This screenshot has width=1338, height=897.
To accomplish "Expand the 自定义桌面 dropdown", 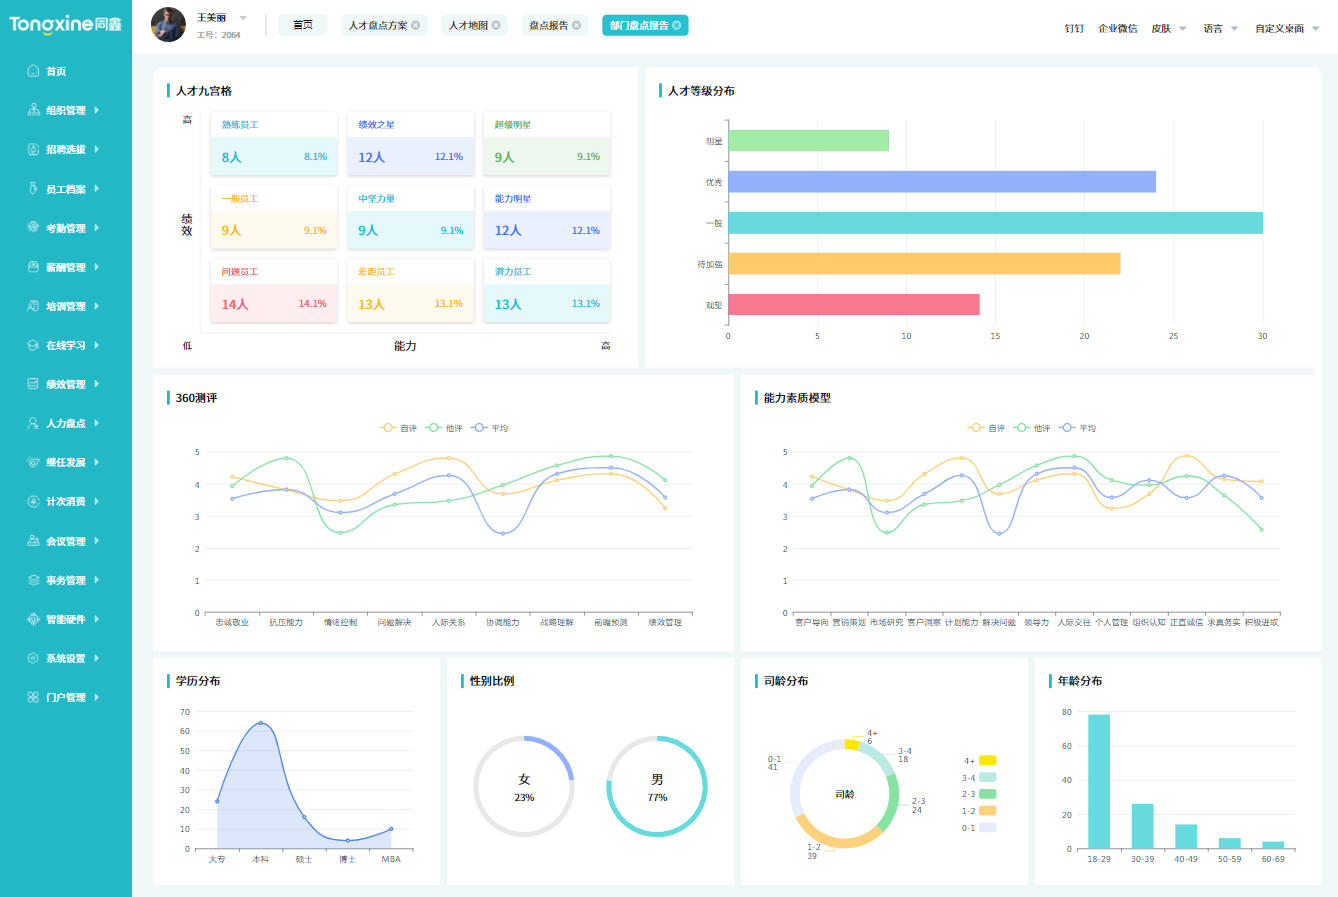I will [x=1287, y=28].
